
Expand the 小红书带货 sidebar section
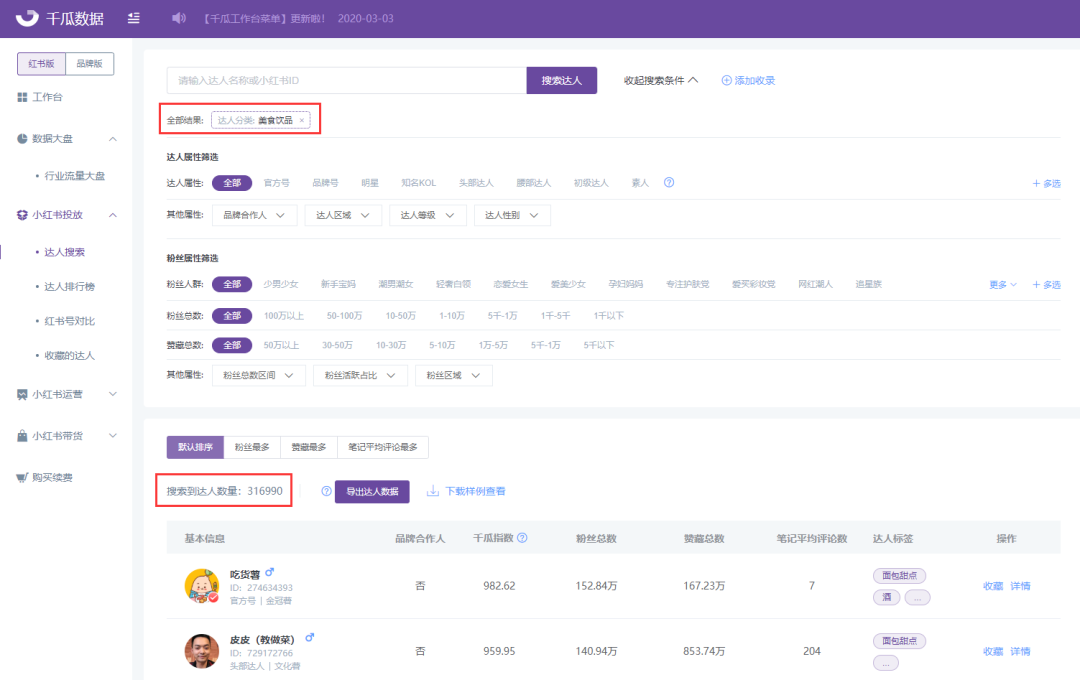(x=113, y=436)
